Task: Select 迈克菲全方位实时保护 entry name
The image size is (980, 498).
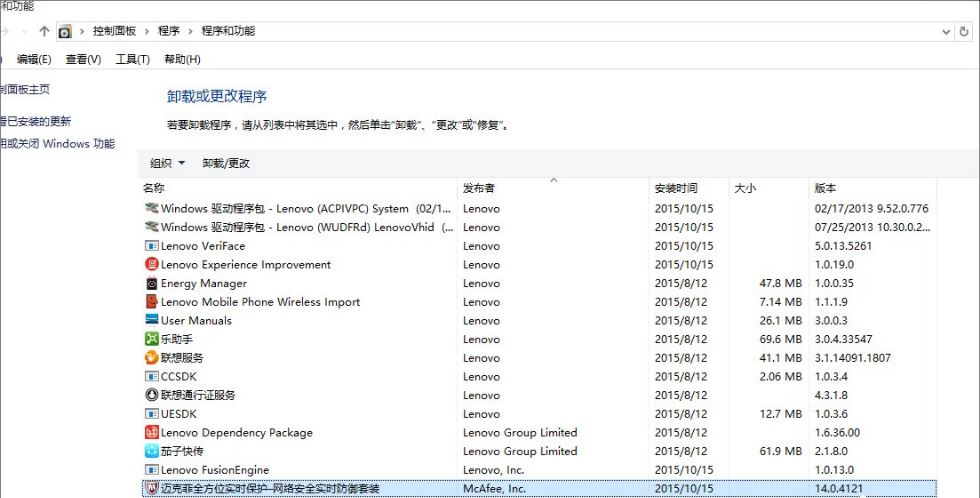Action: click(270, 488)
